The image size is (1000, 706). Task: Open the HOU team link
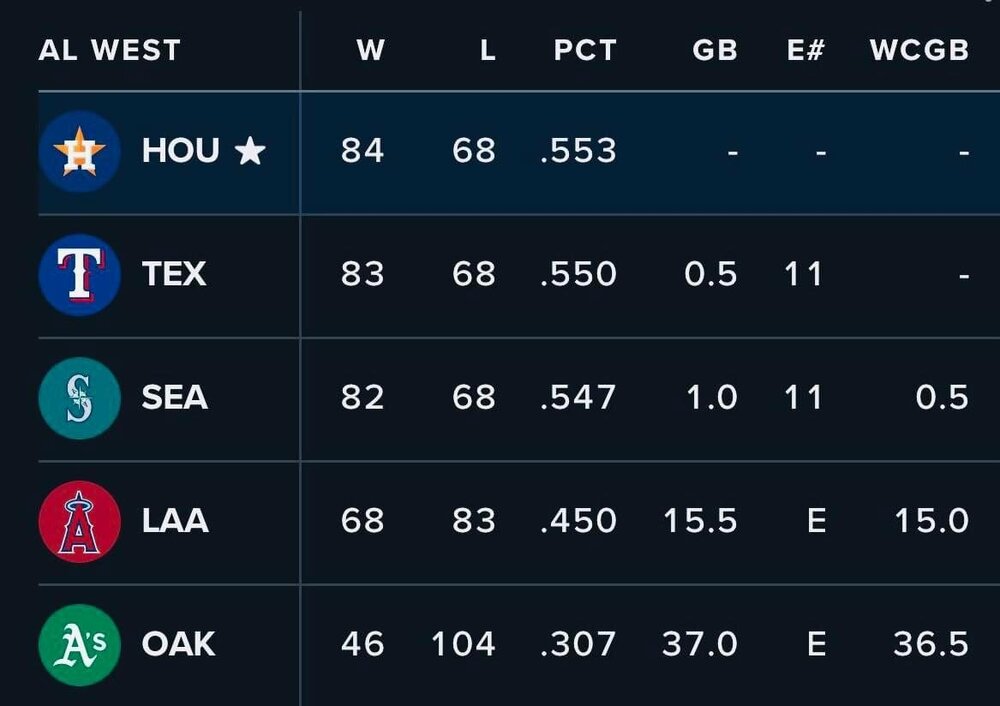181,151
